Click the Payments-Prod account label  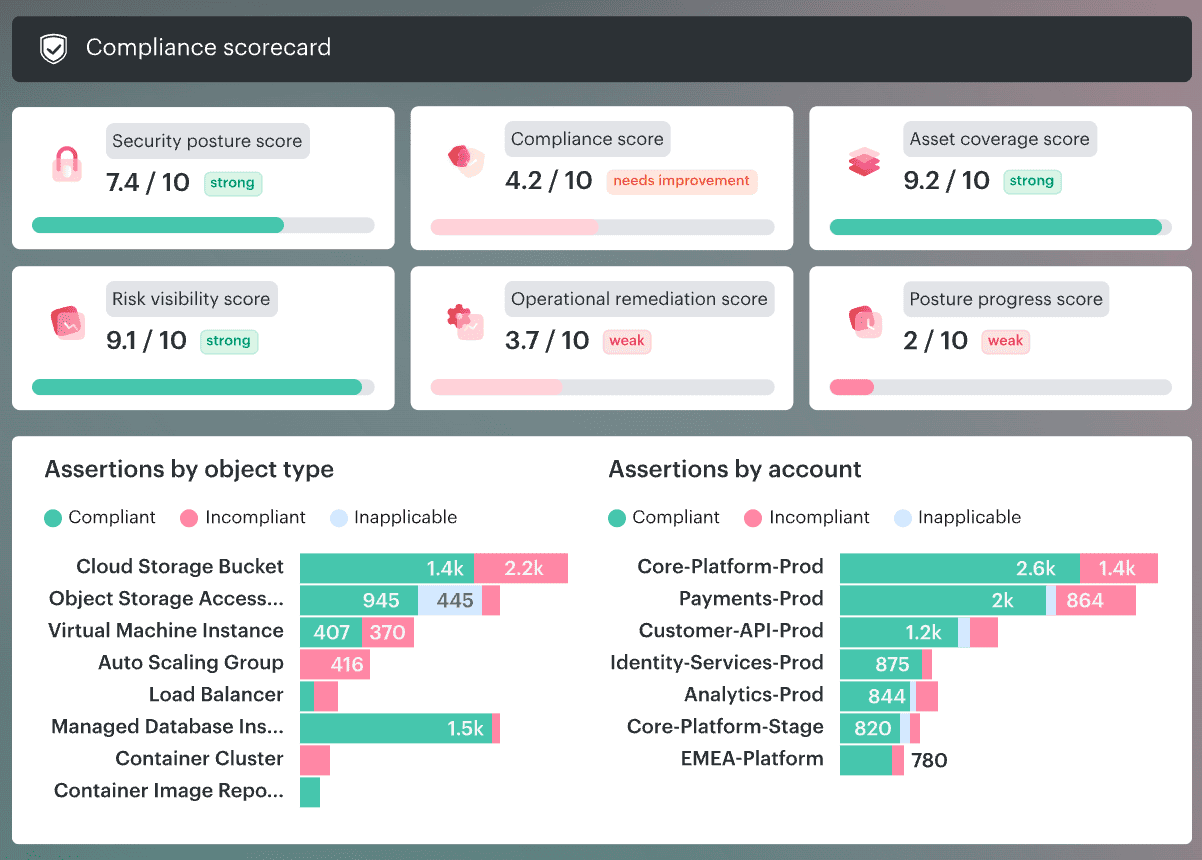tap(751, 599)
